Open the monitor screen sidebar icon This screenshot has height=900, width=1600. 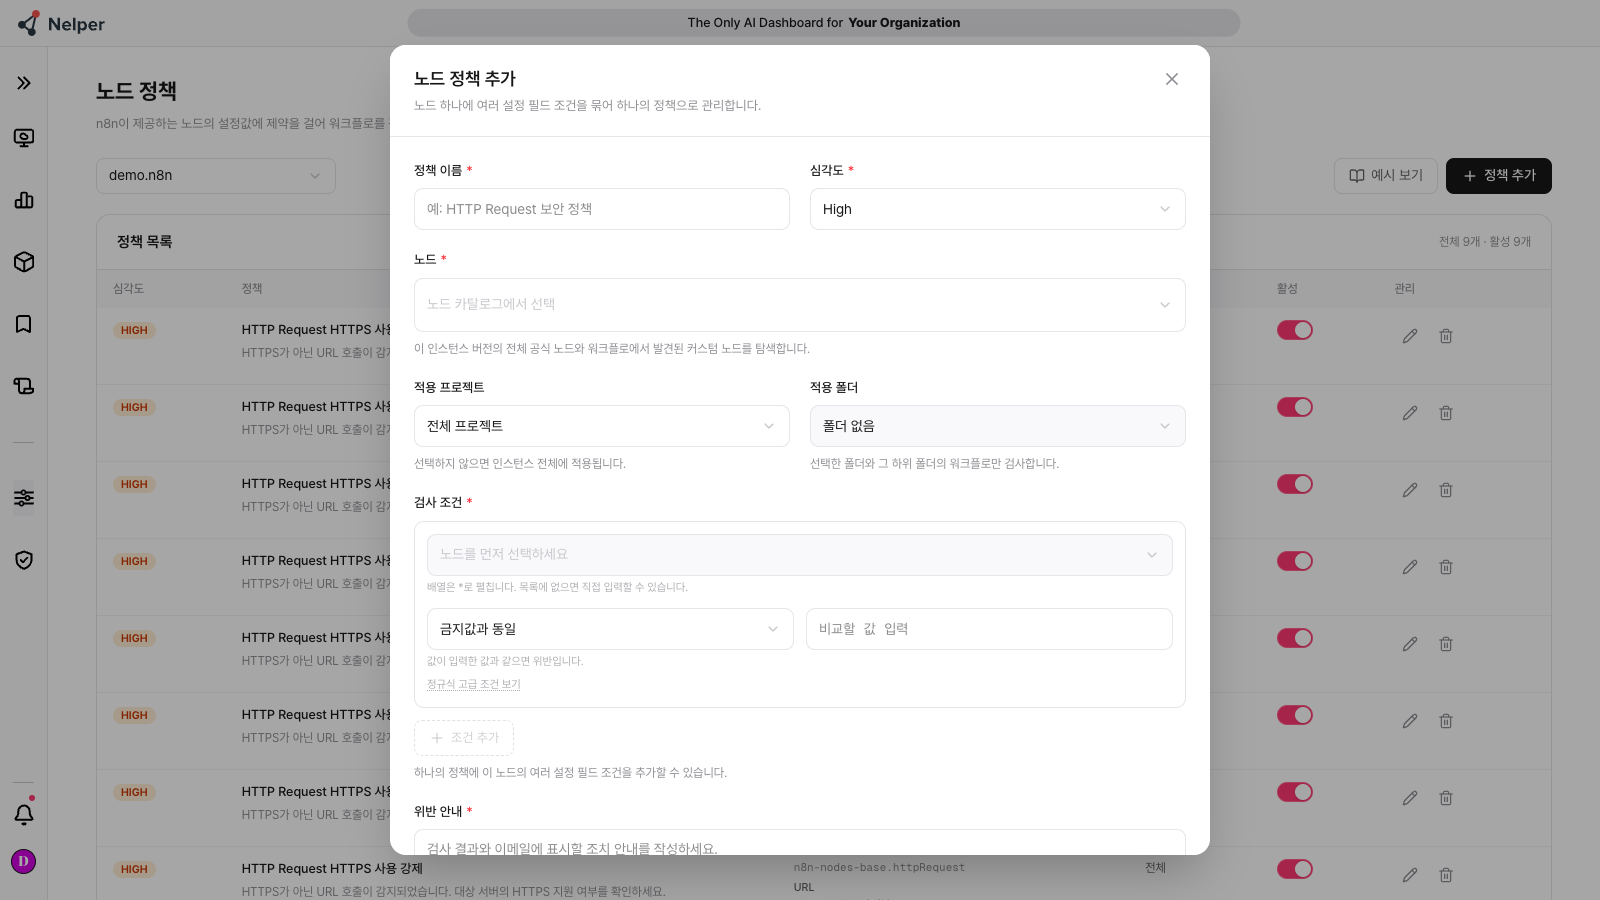click(x=24, y=138)
